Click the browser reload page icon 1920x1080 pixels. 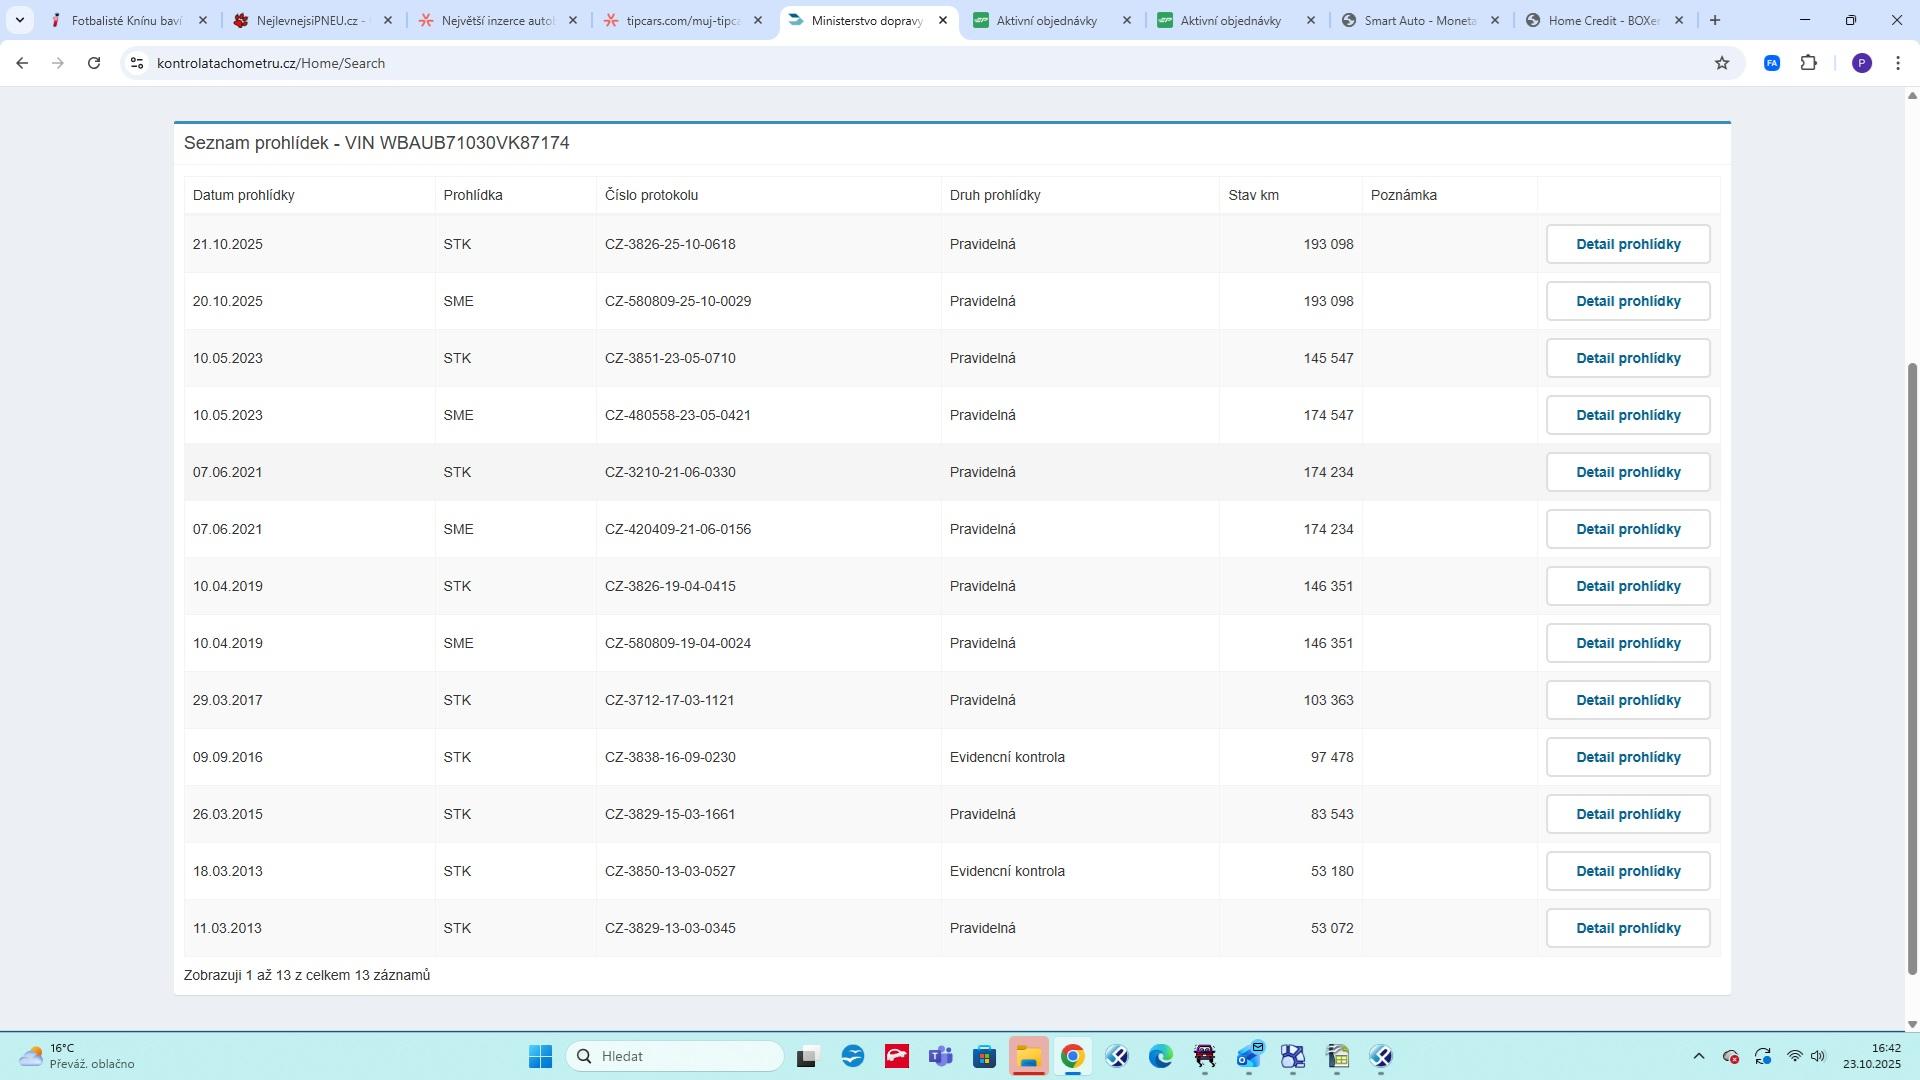[x=94, y=63]
